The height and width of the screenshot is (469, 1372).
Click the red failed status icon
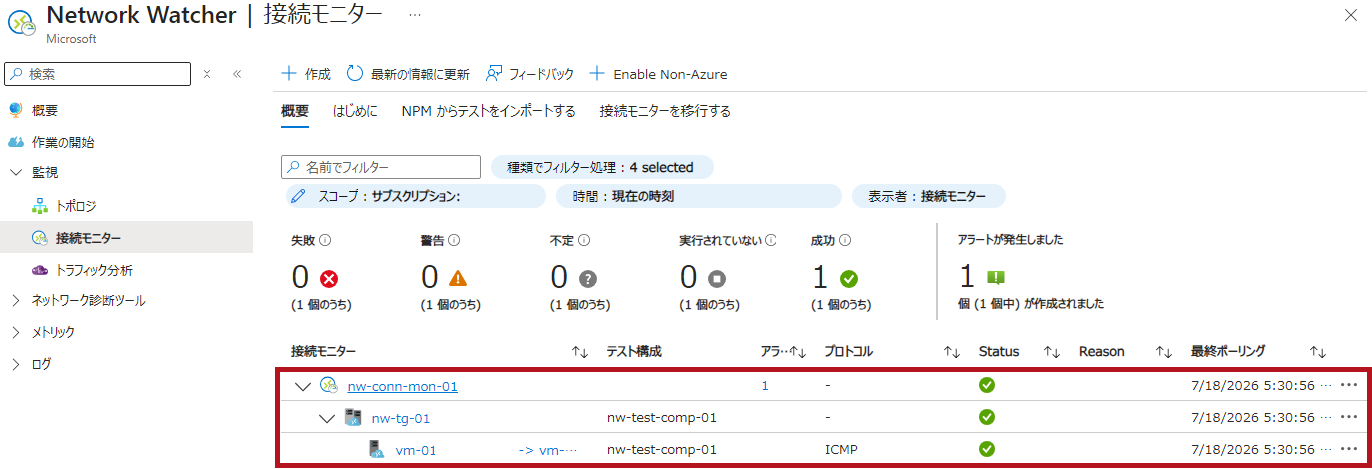point(328,279)
